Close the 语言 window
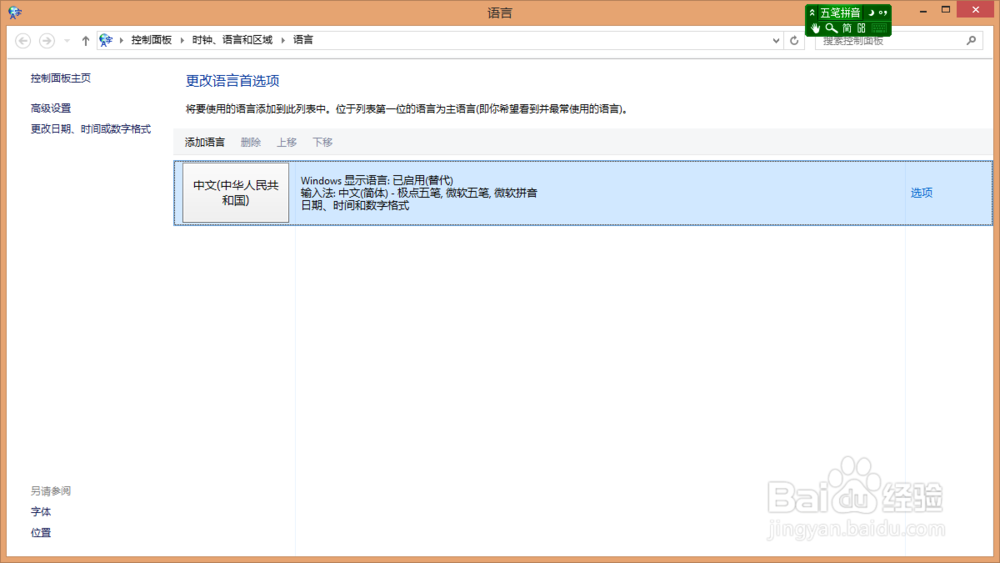The image size is (1000, 563). click(976, 10)
